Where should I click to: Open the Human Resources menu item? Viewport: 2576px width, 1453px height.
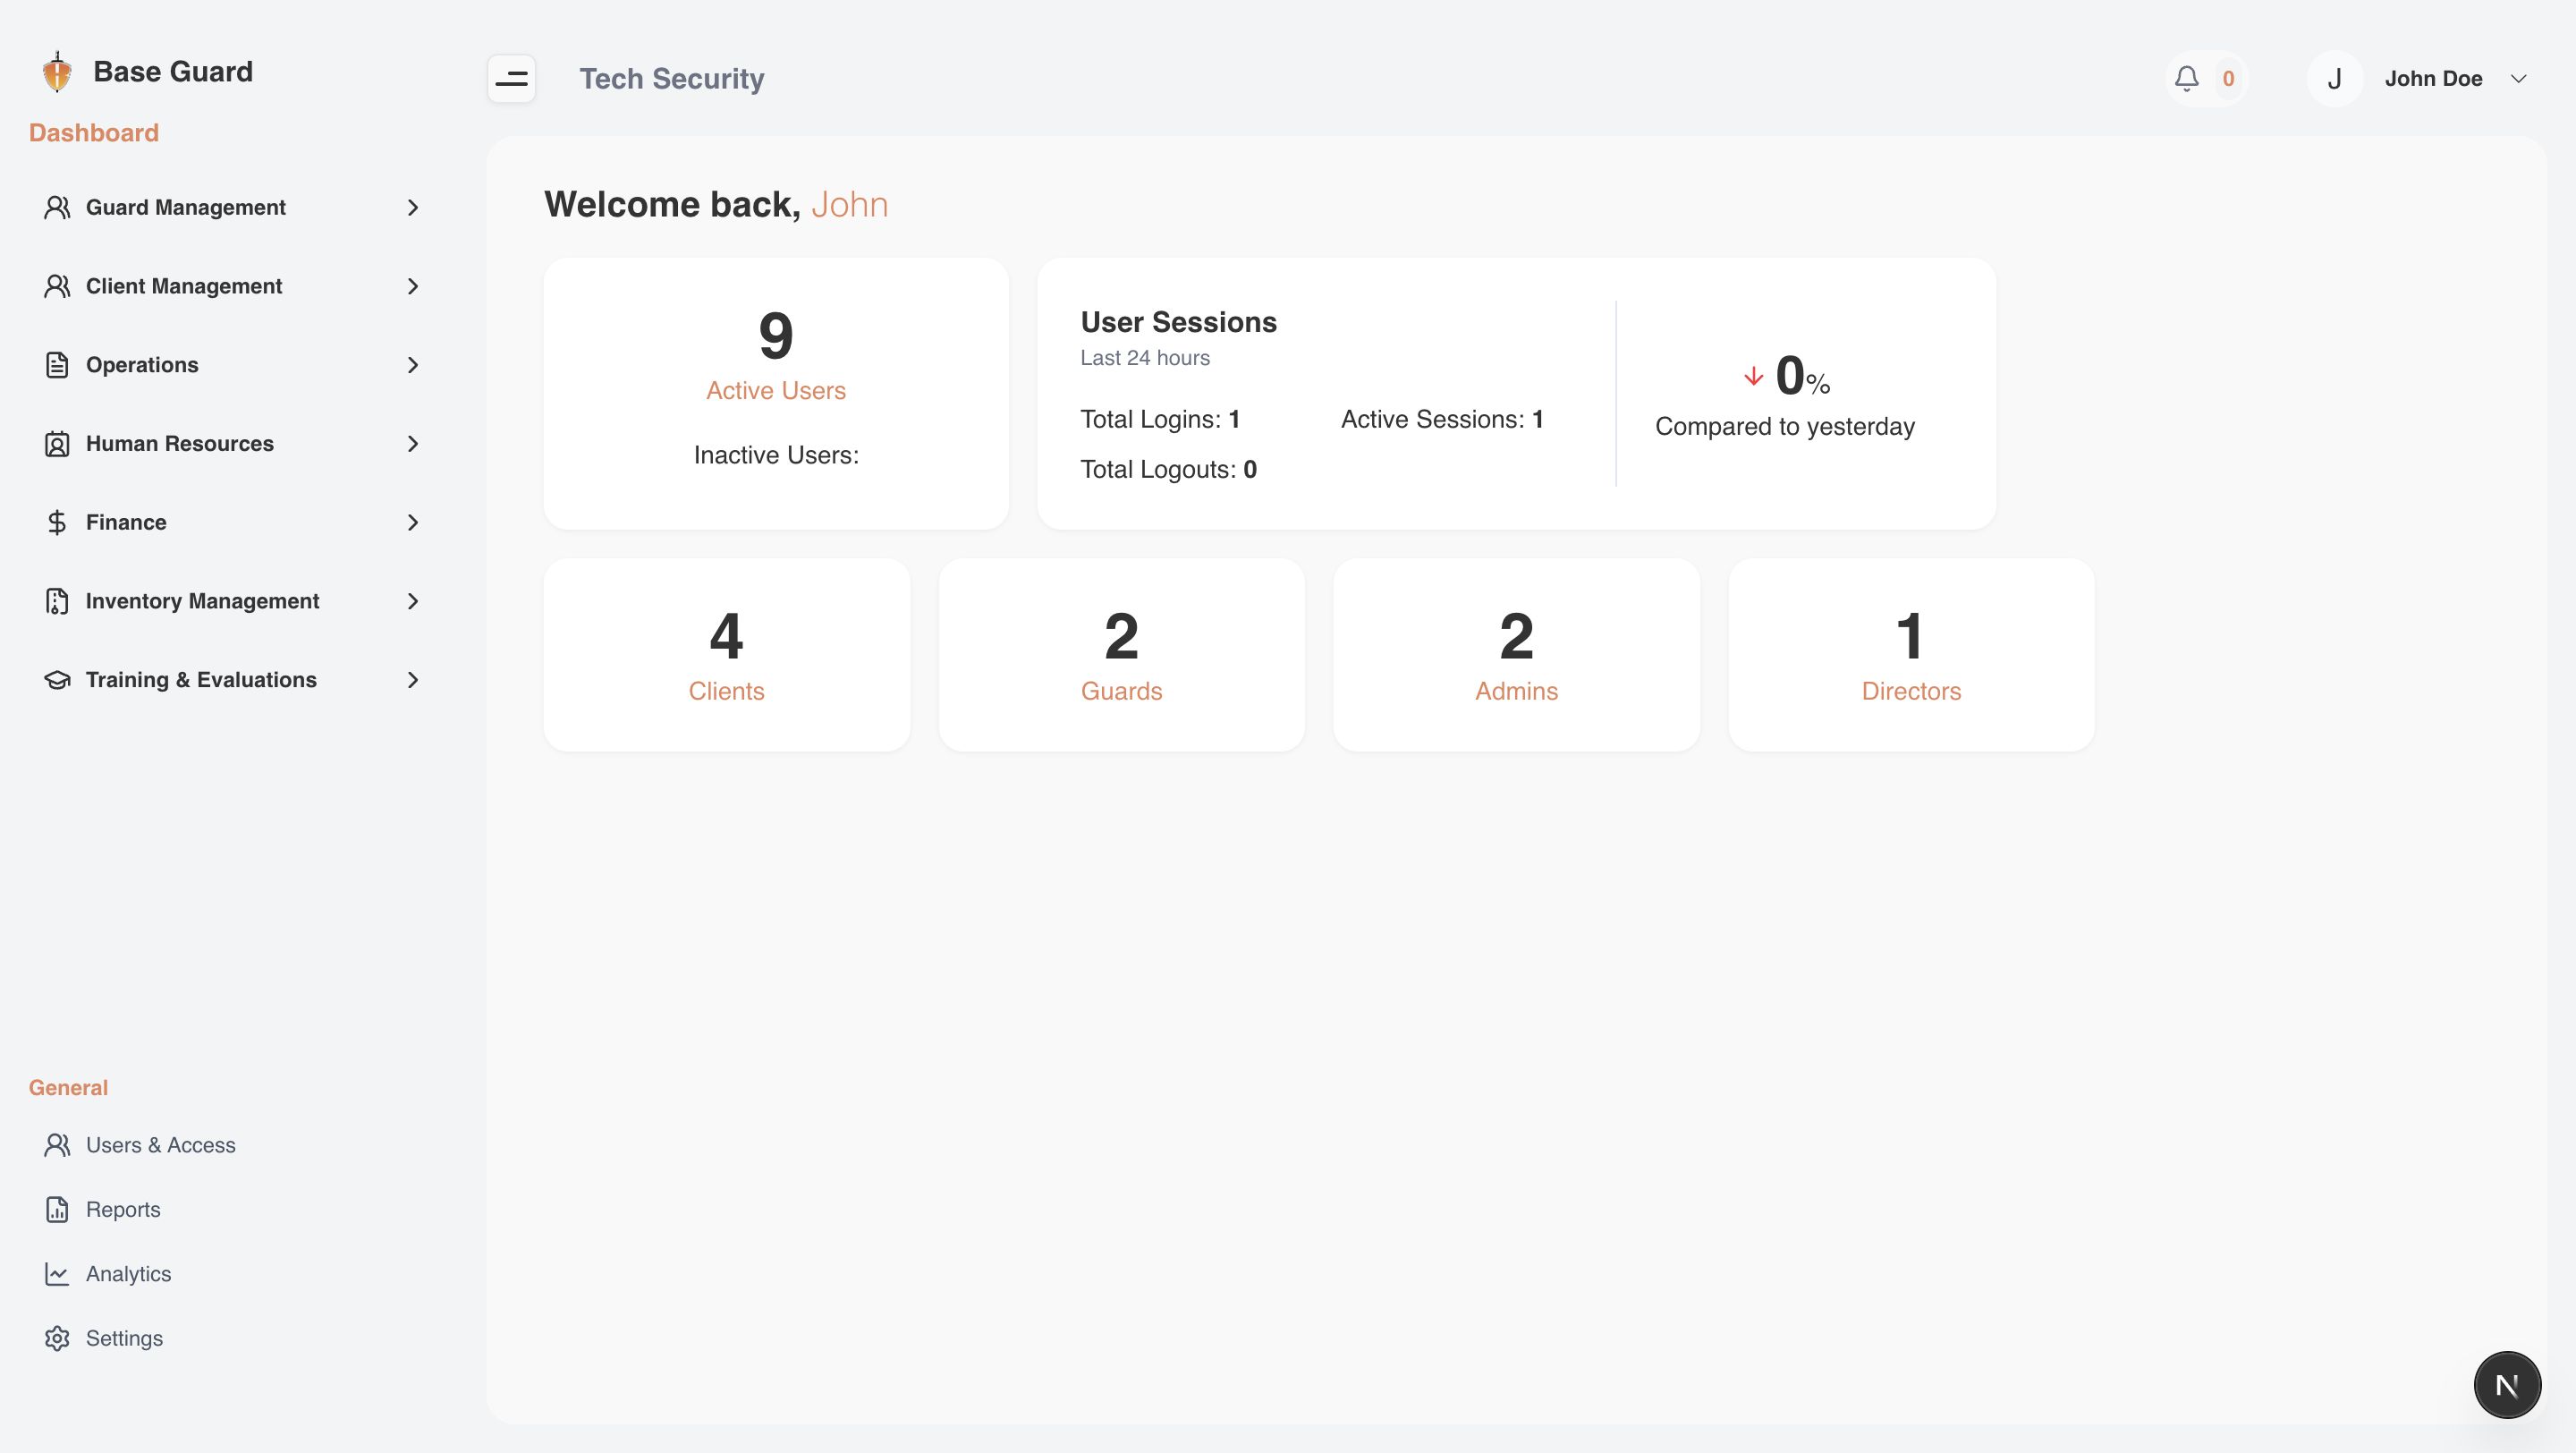(x=180, y=443)
